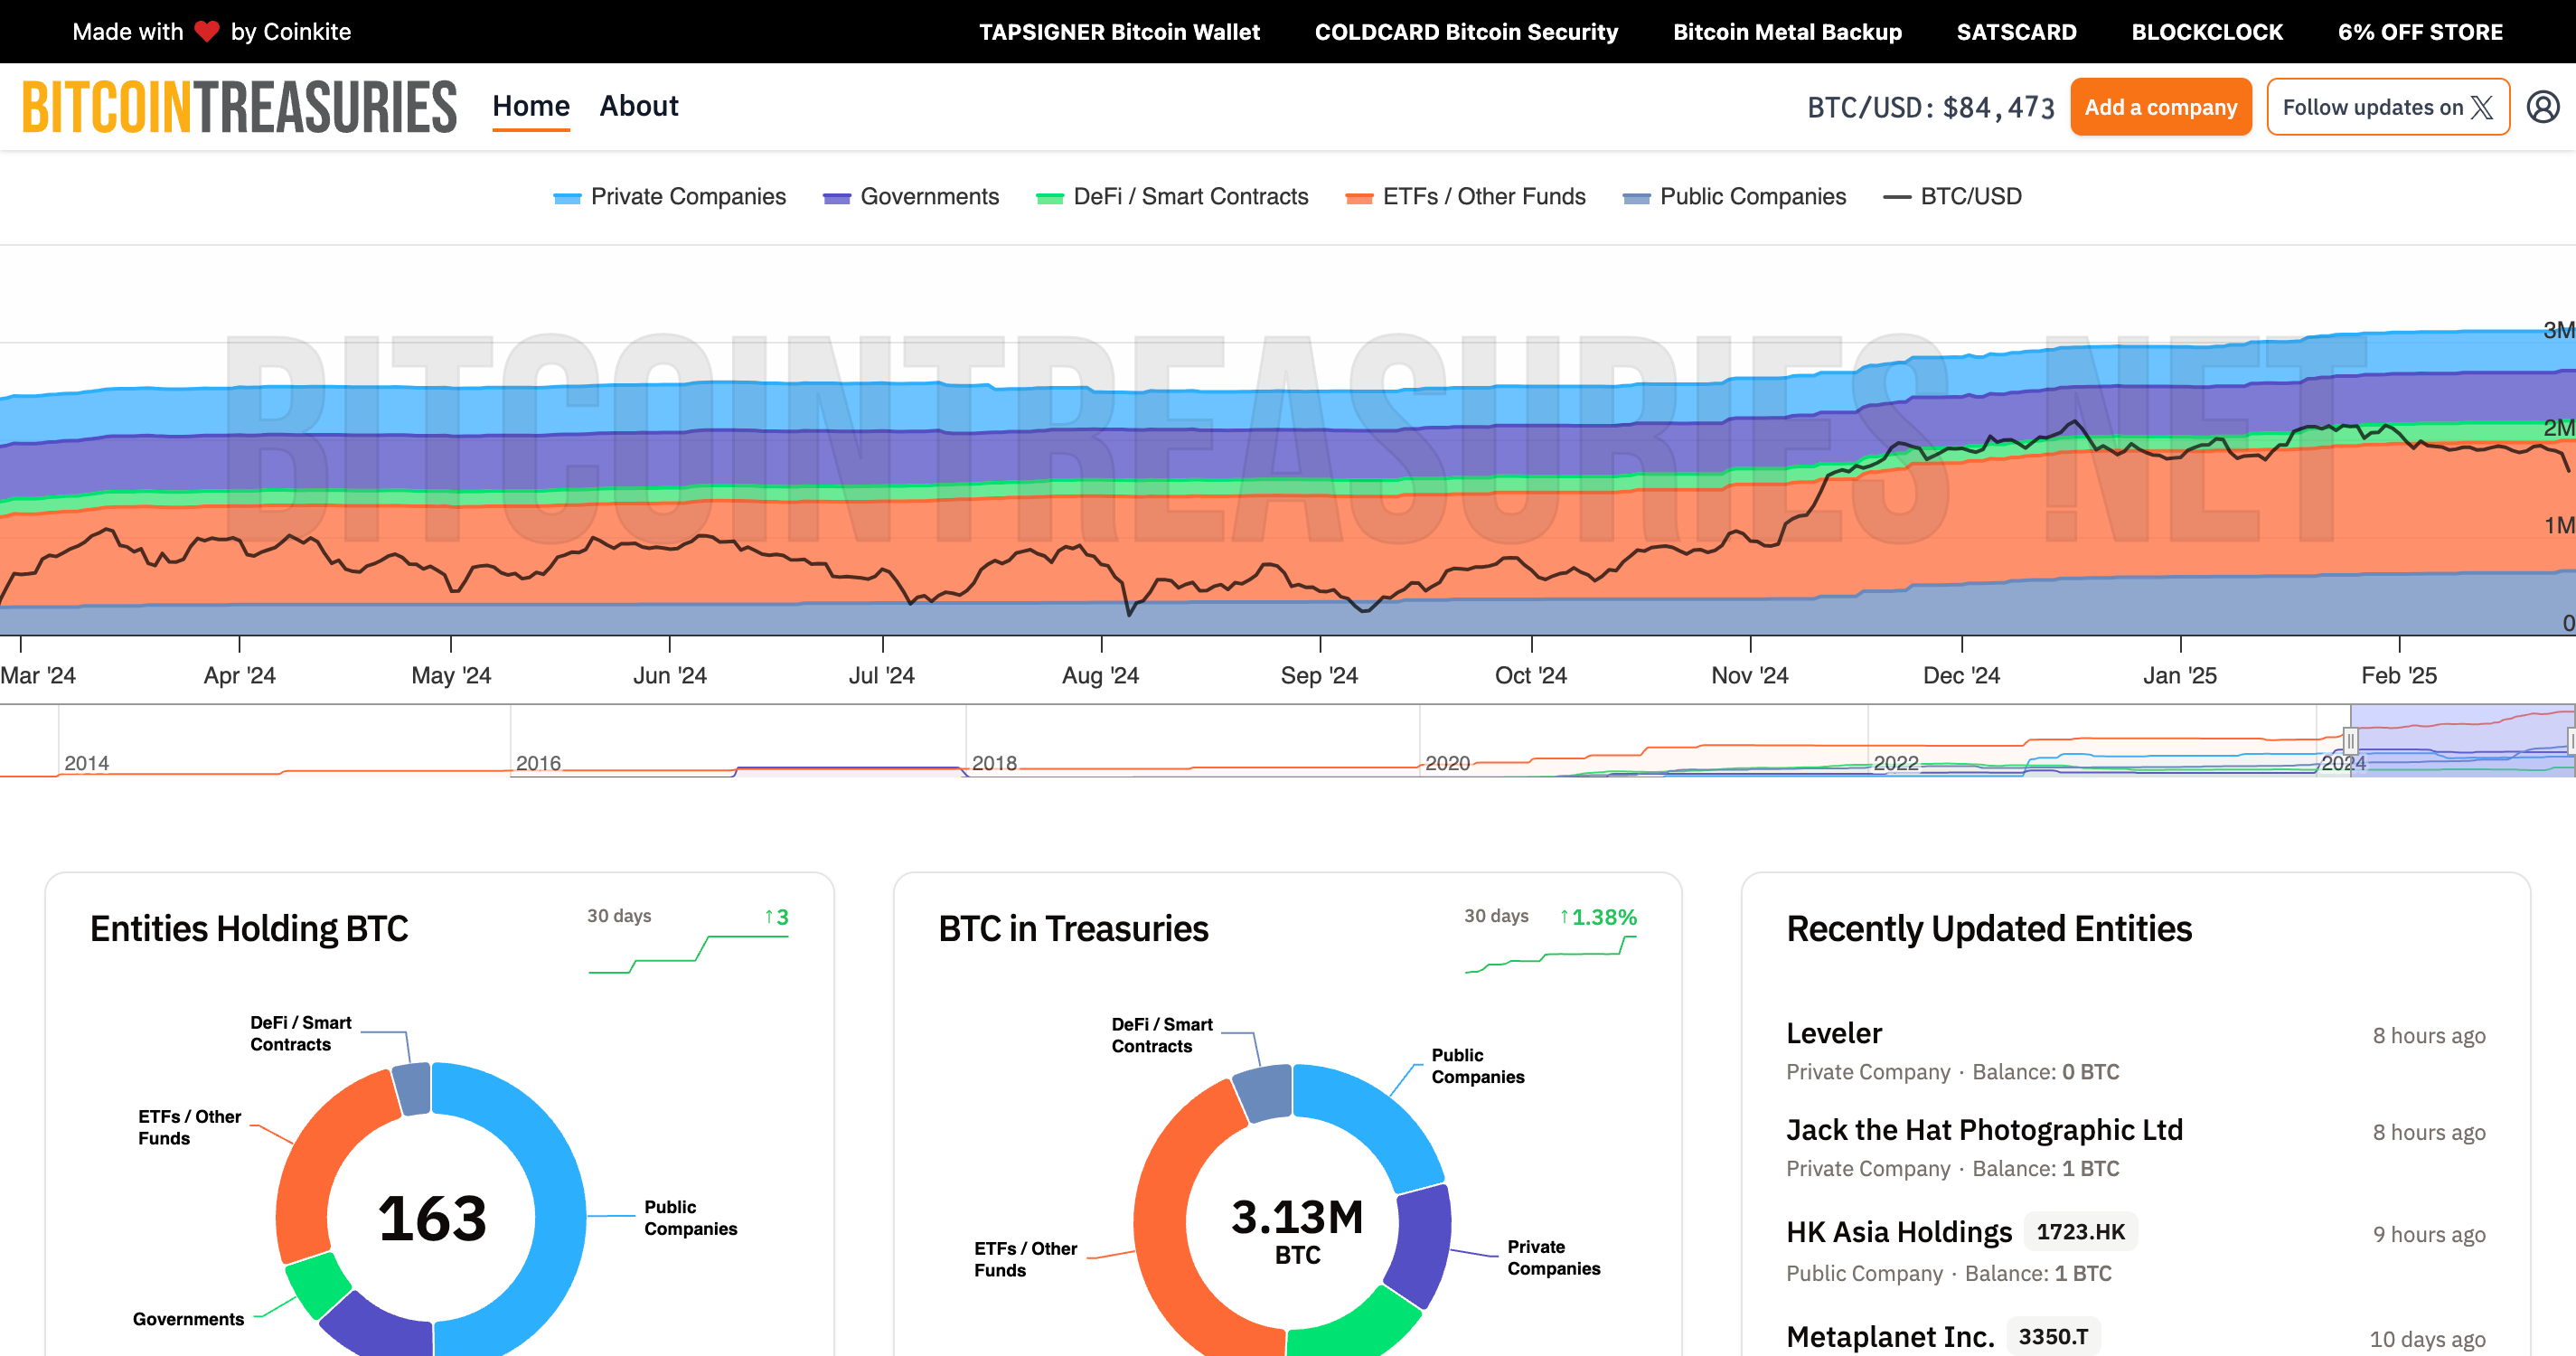The width and height of the screenshot is (2576, 1356).
Task: Click the ↑1.38% change indicator
Action: [x=1598, y=917]
